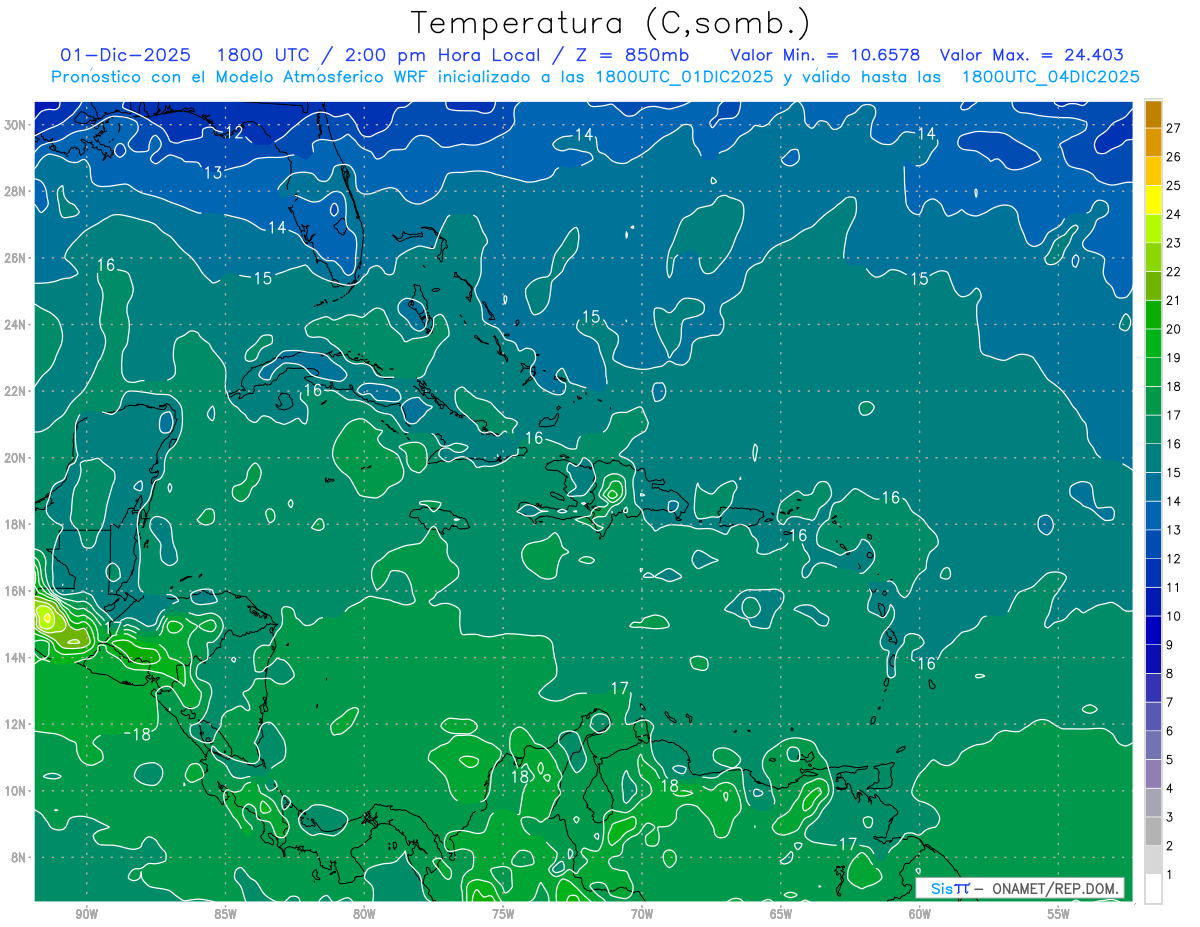Click the 8N latitude axis label

(20, 858)
